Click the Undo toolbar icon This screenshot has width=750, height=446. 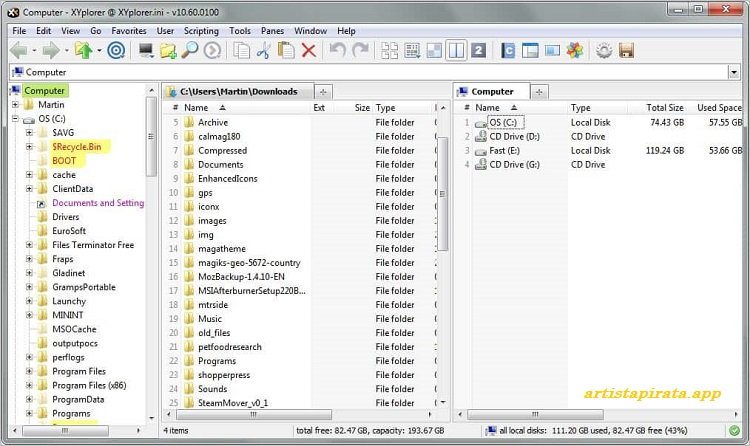pos(338,50)
